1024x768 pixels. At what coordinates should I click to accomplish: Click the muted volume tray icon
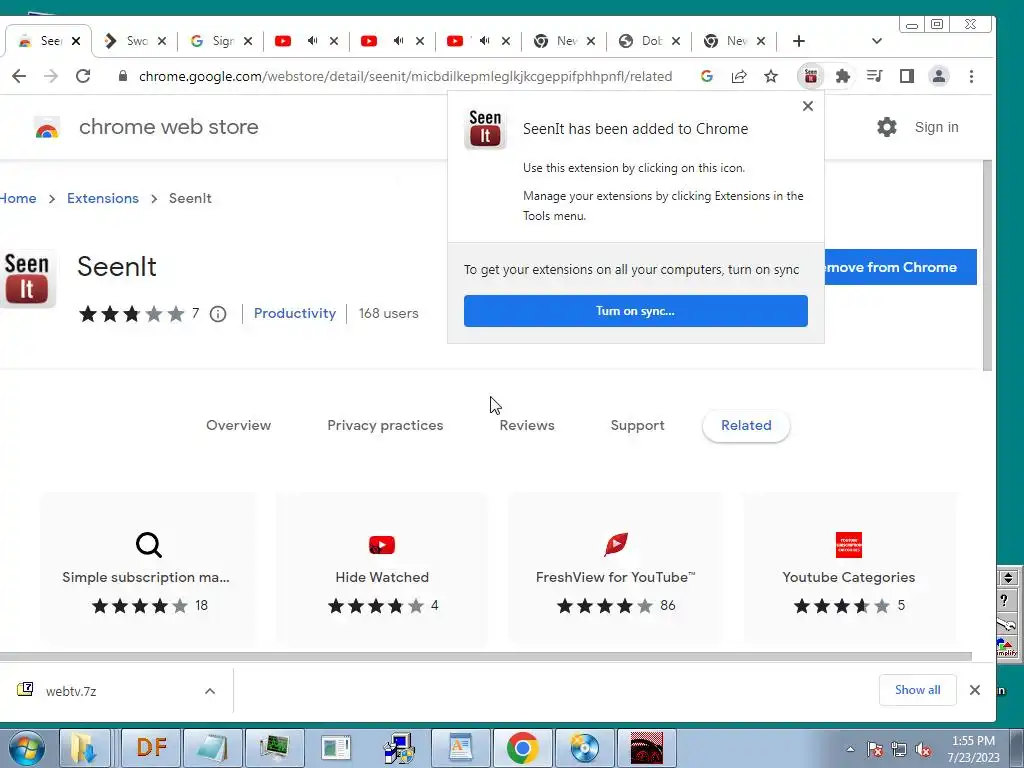click(923, 750)
